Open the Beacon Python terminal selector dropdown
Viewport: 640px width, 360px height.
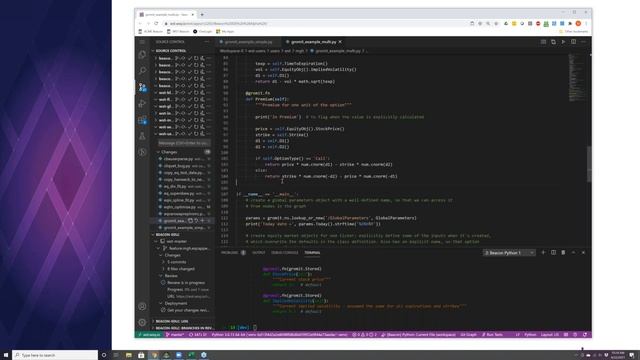509,253
